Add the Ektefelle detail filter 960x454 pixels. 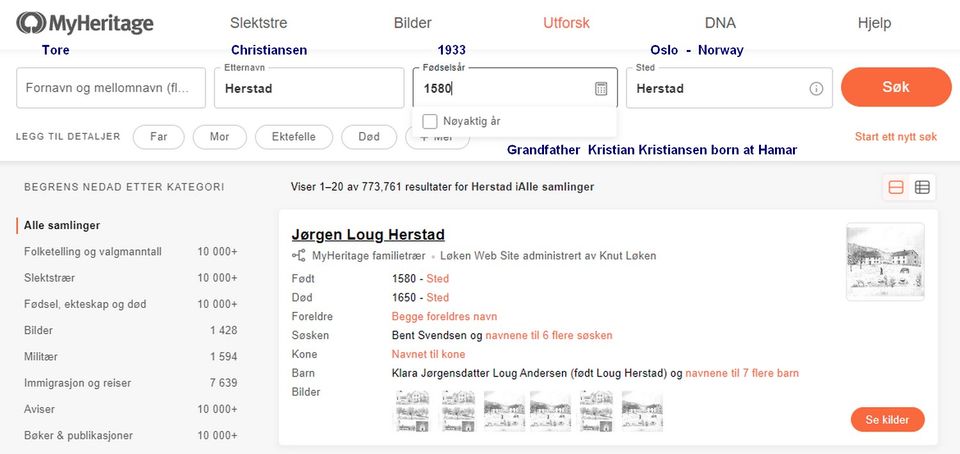294,137
